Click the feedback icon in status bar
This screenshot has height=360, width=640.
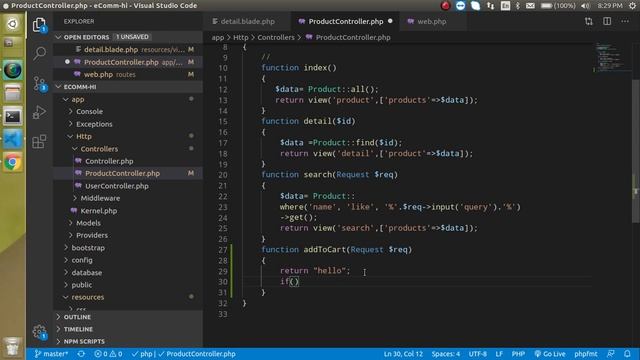pyautogui.click(x=611, y=354)
